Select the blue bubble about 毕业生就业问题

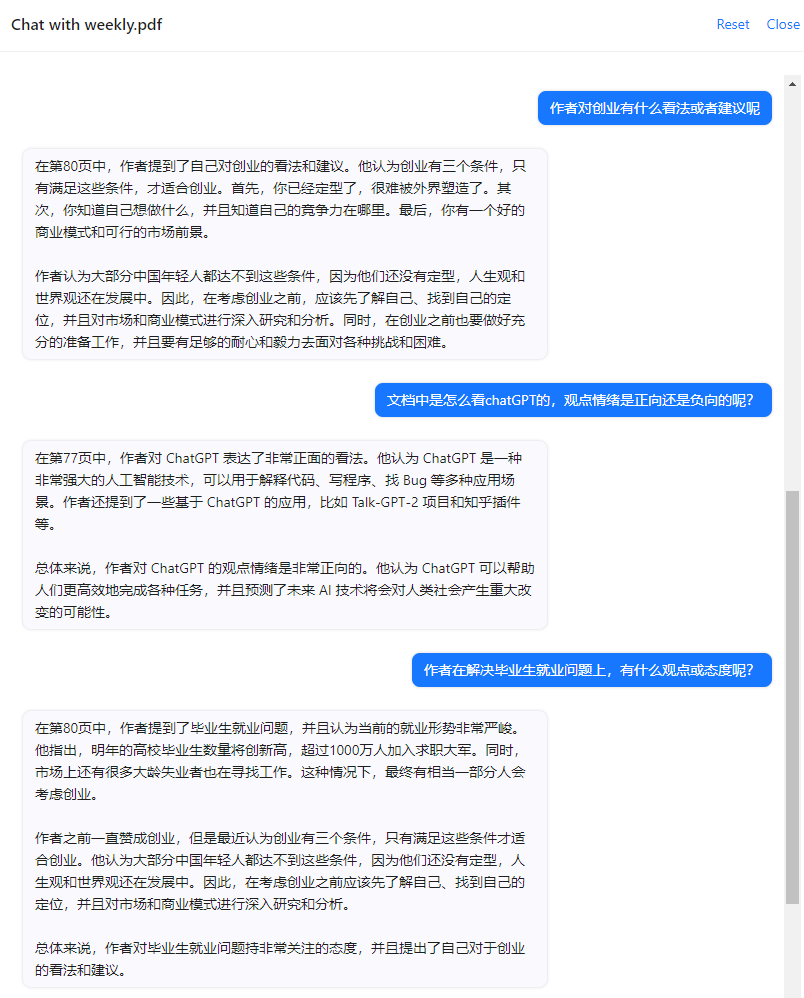pyautogui.click(x=591, y=670)
